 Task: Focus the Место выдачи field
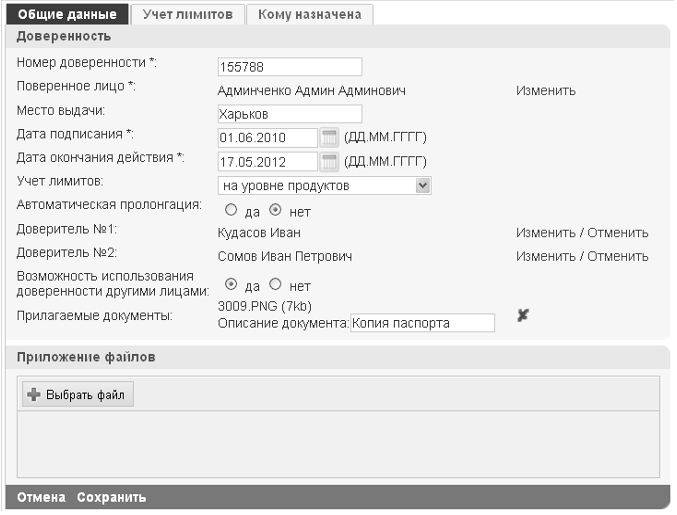pyautogui.click(x=290, y=114)
